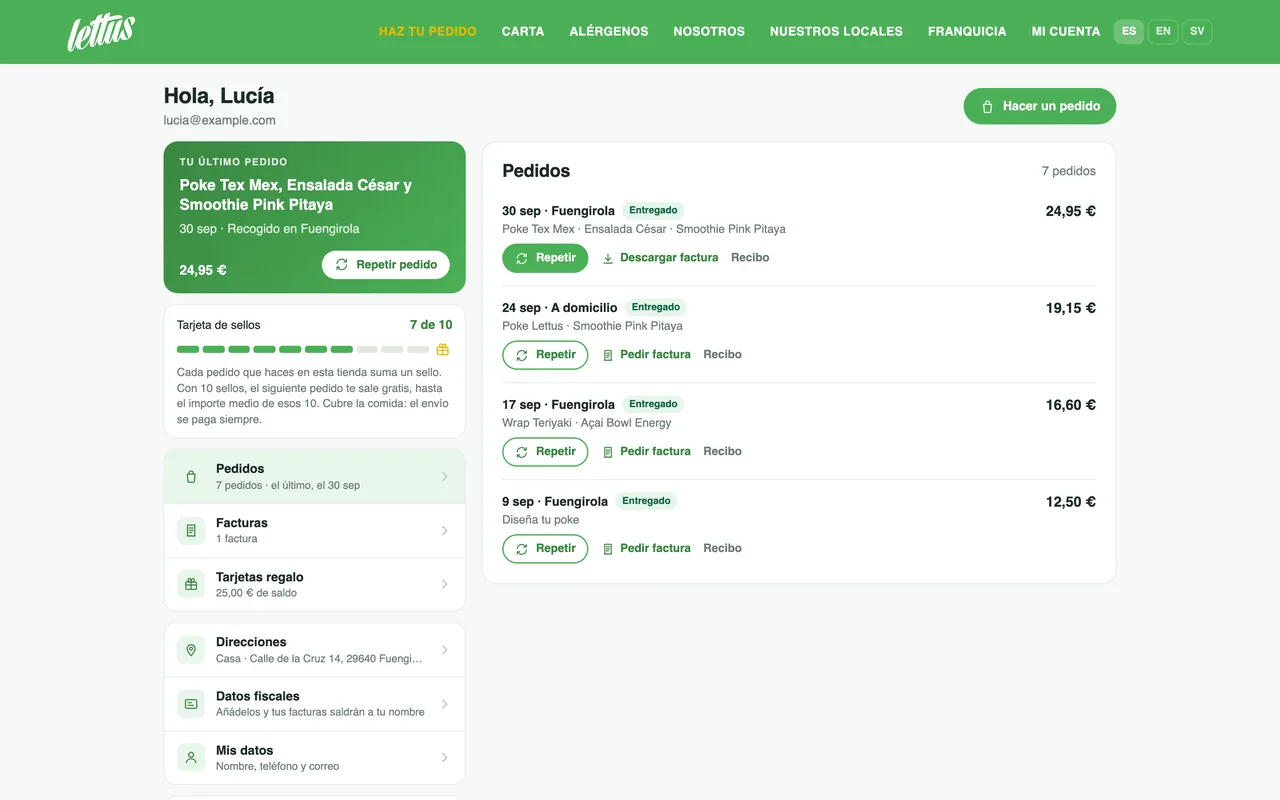This screenshot has width=1280, height=800.
Task: Open Mis datos via its chevron
Action: [x=445, y=758]
